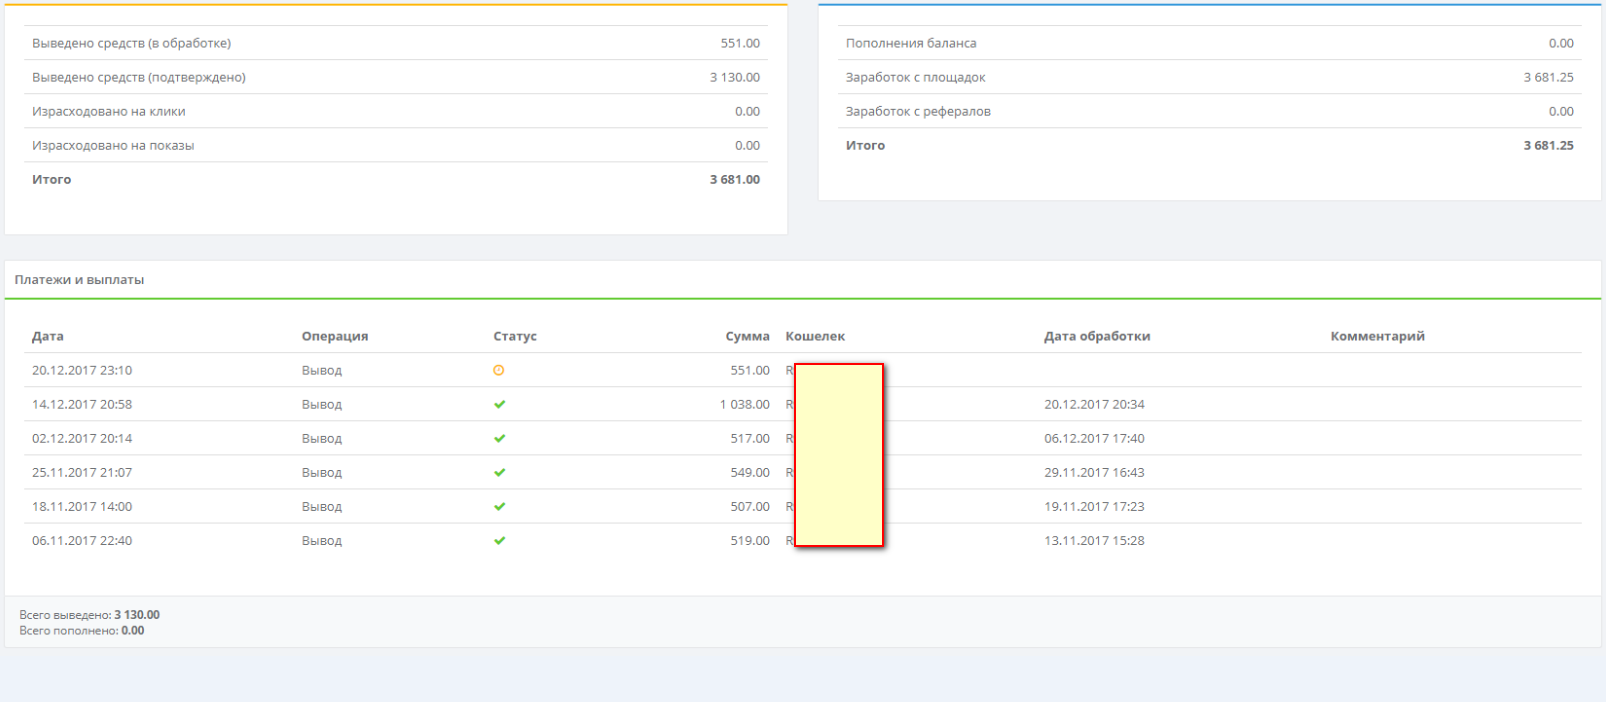Click the Дата обработки column header
1606x702 pixels.
coord(1096,336)
